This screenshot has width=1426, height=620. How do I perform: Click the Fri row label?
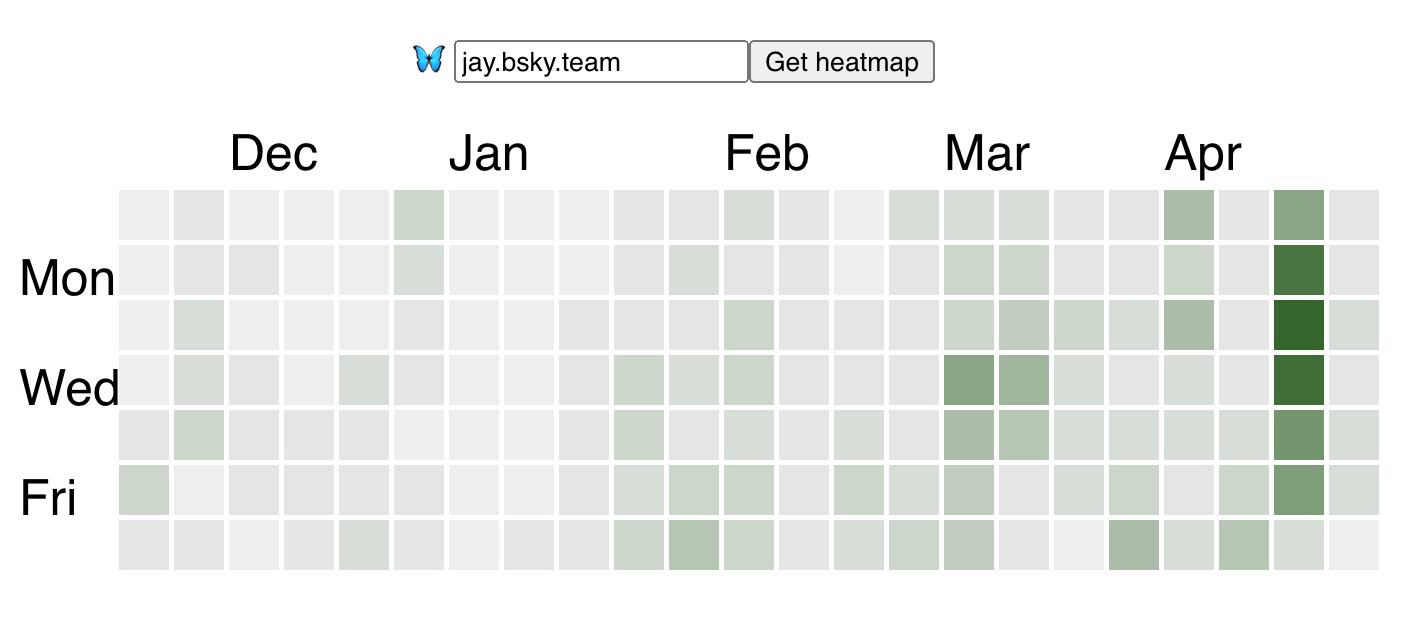pyautogui.click(x=50, y=499)
